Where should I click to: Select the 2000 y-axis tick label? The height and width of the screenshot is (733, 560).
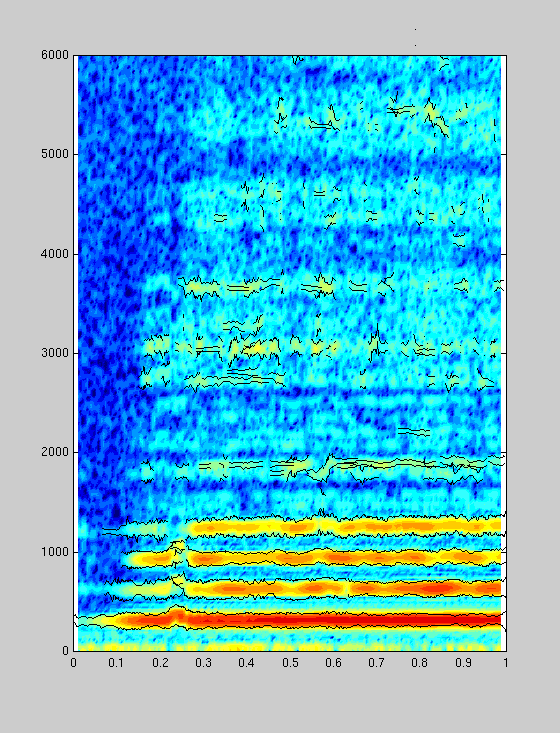[55, 452]
